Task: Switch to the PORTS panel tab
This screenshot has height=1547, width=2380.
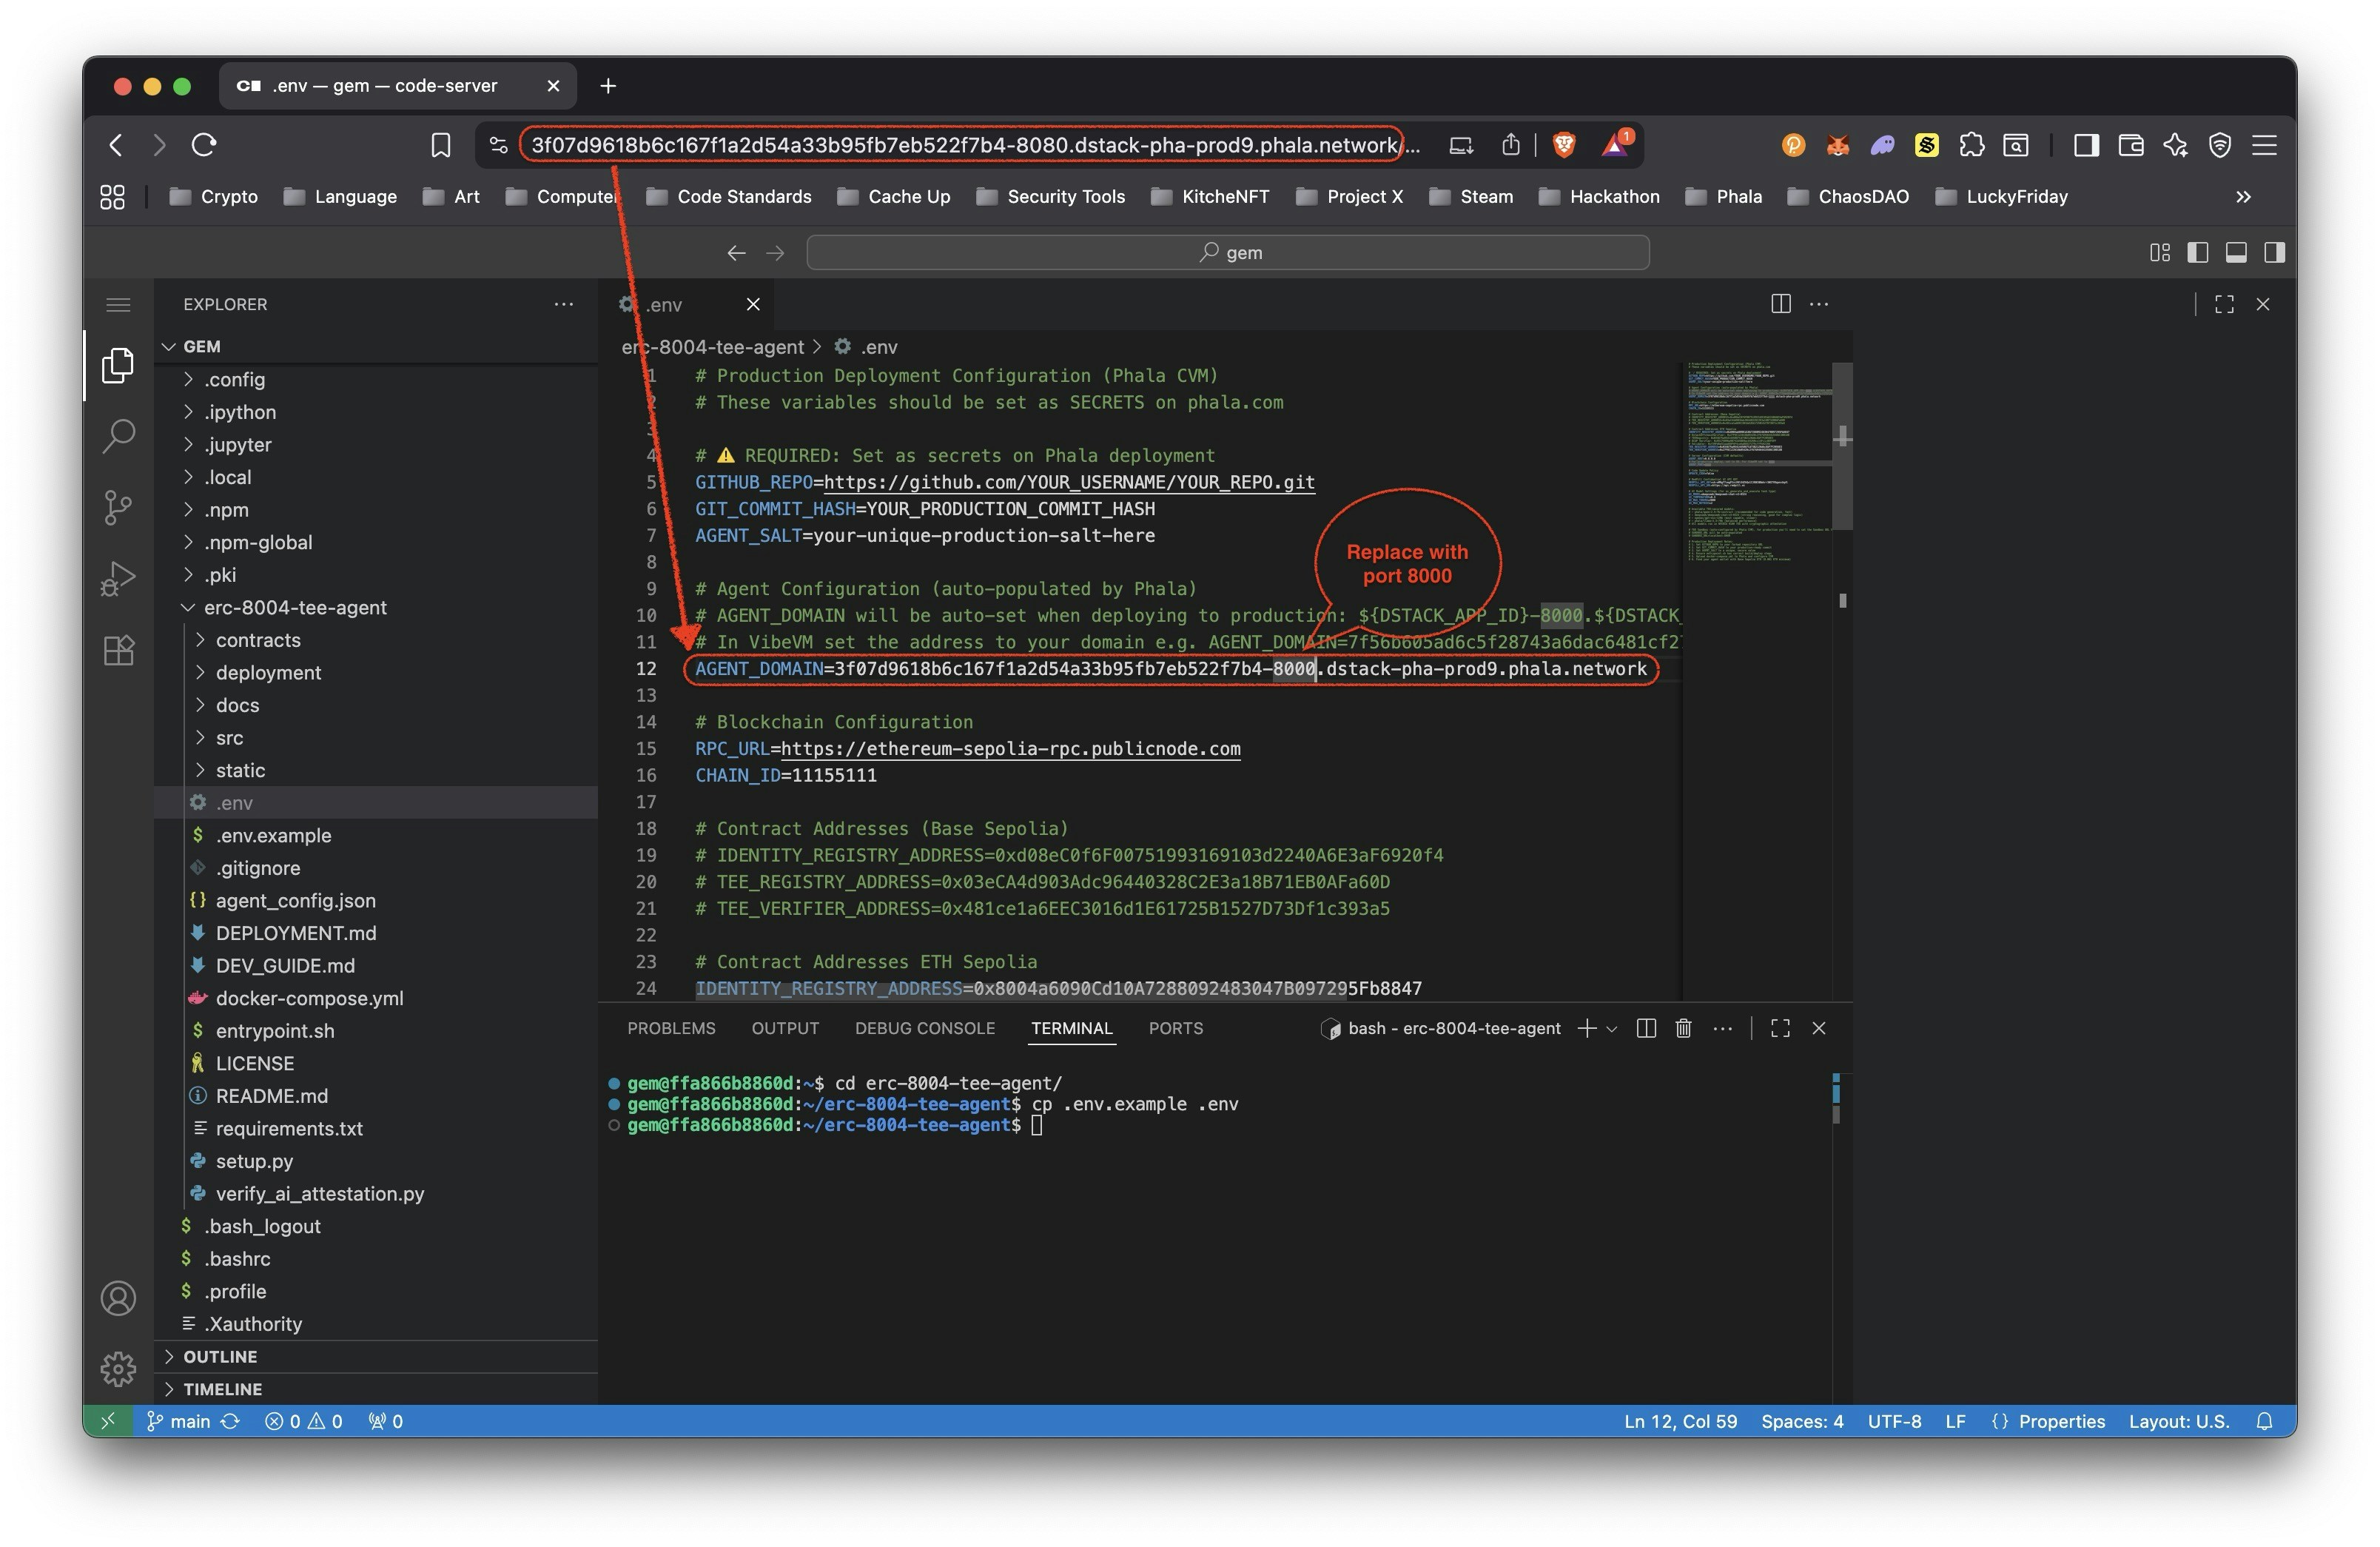Action: (x=1175, y=1028)
